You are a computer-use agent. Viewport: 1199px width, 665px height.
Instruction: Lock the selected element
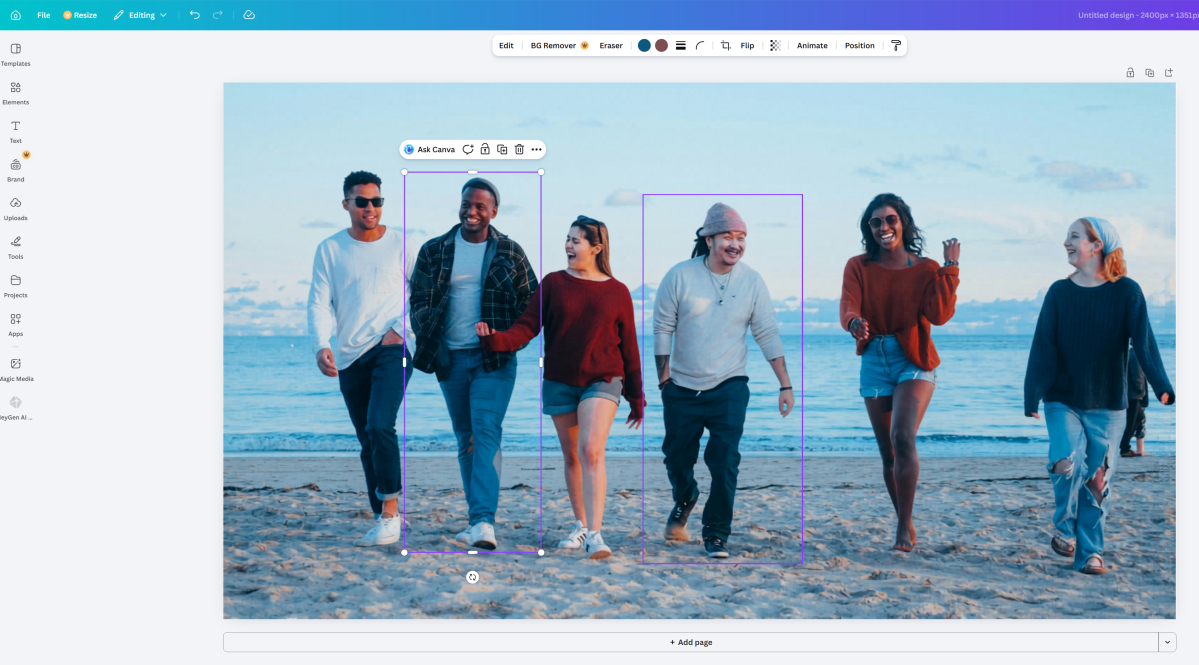485,149
